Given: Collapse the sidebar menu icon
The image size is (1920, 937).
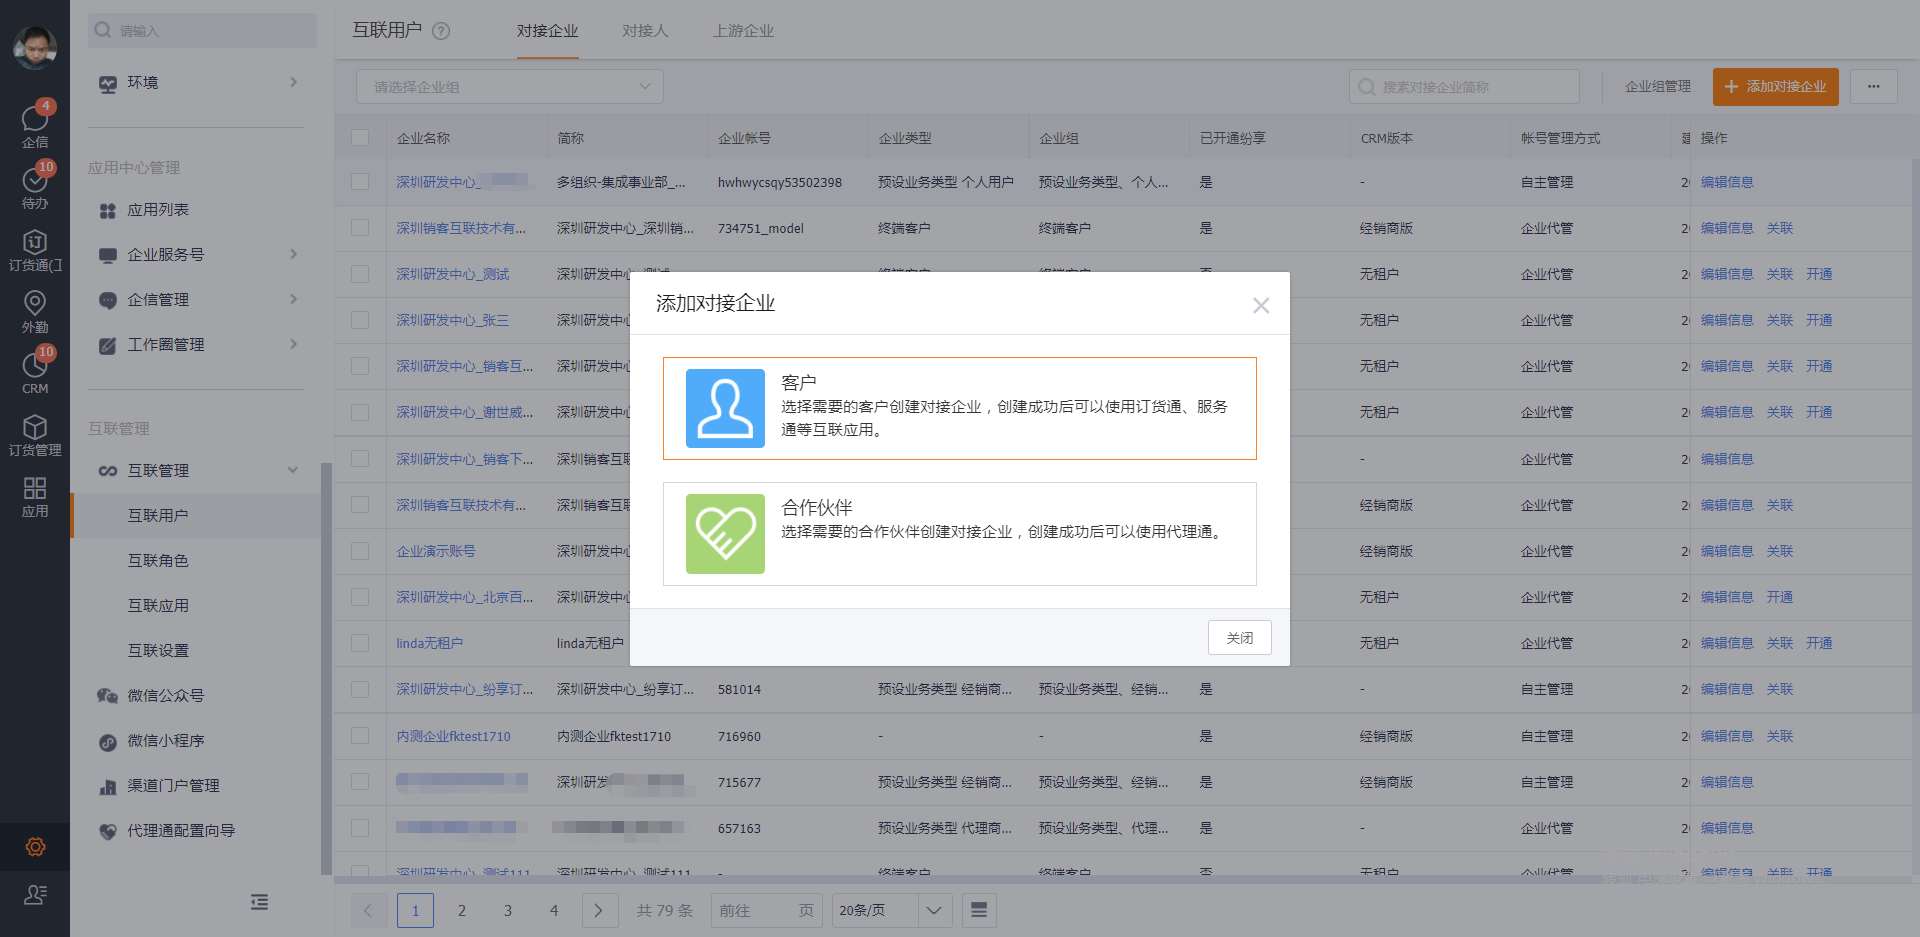Looking at the screenshot, I should (259, 902).
